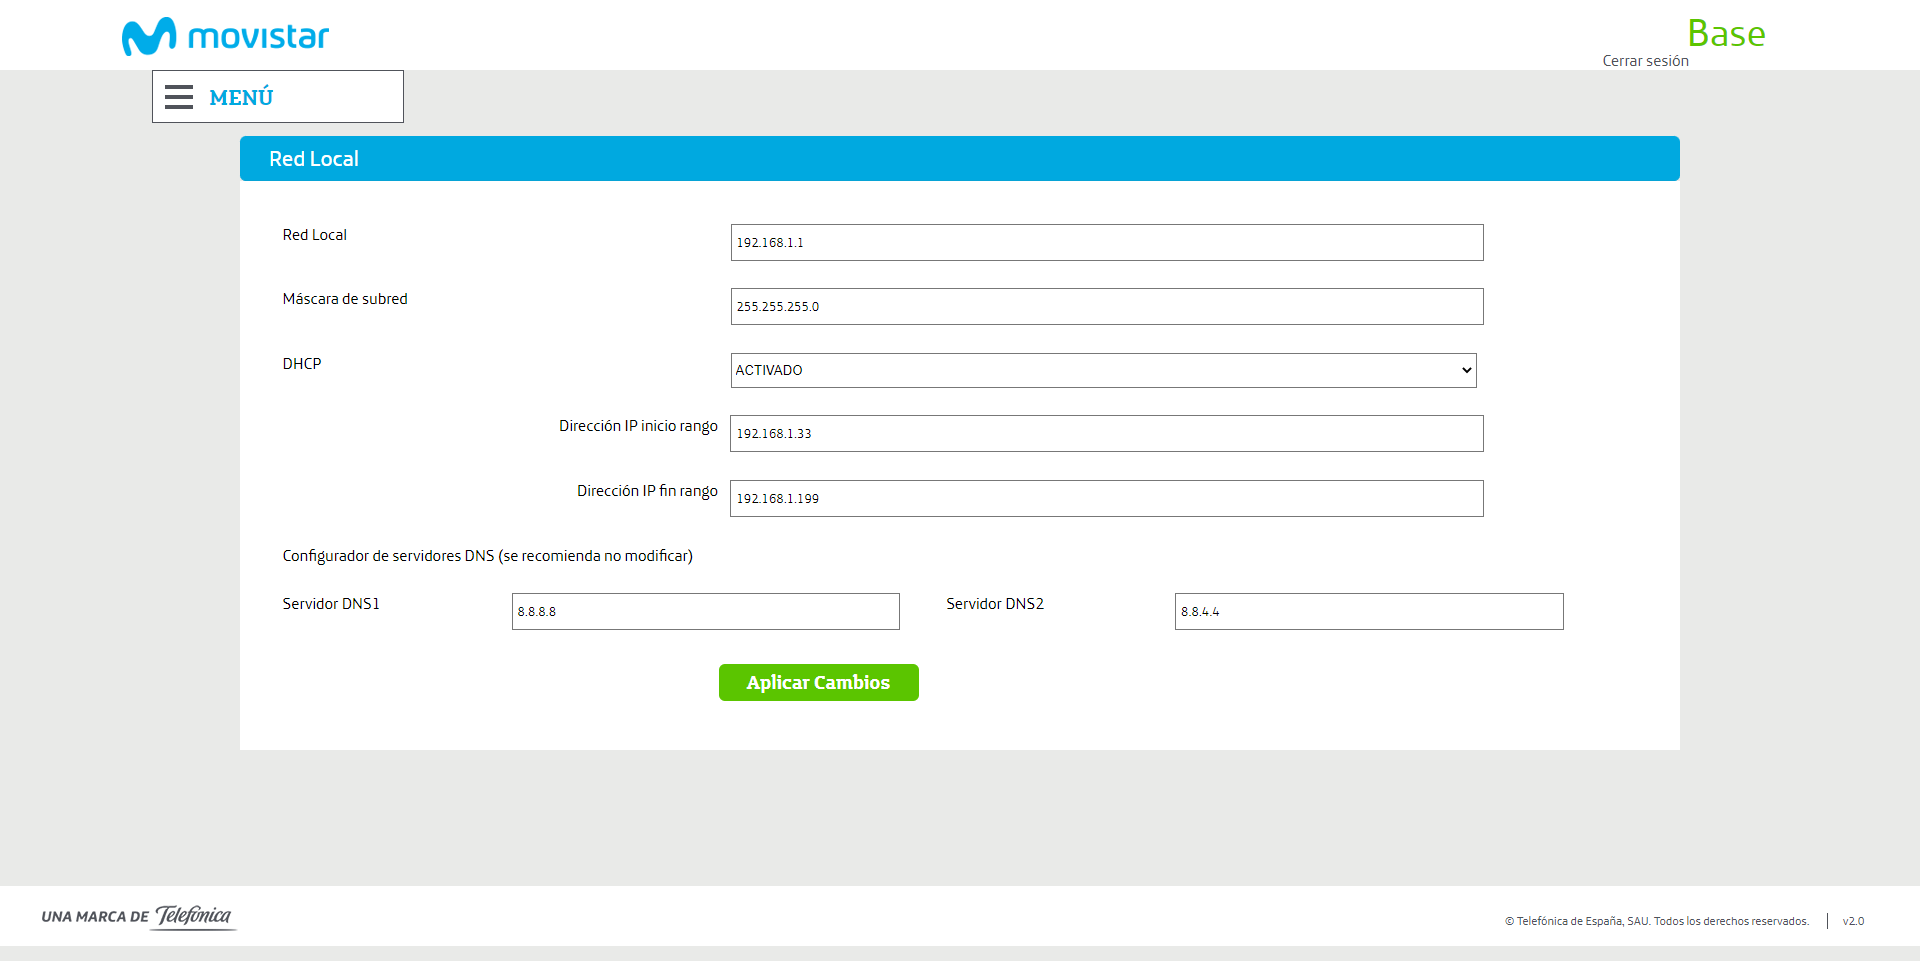Click the movistar wordmark text
This screenshot has height=961, width=1920.
point(258,37)
